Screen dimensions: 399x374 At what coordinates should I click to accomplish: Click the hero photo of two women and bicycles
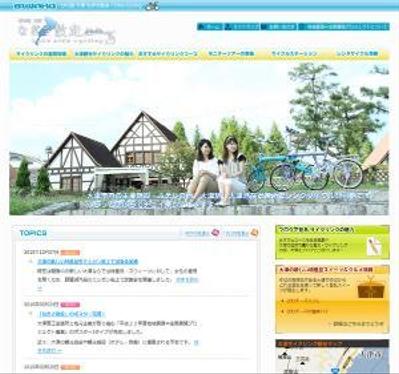tap(199, 139)
